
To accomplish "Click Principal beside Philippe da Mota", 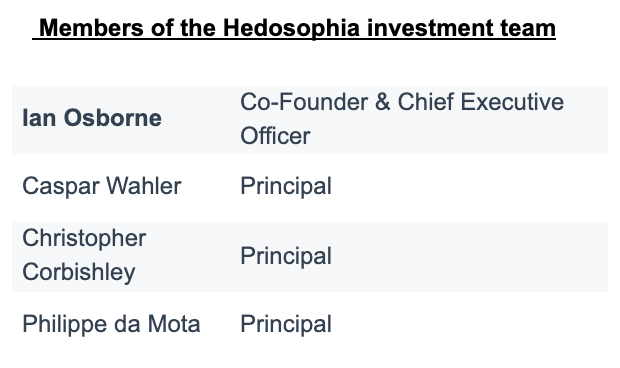I will click(x=286, y=324).
